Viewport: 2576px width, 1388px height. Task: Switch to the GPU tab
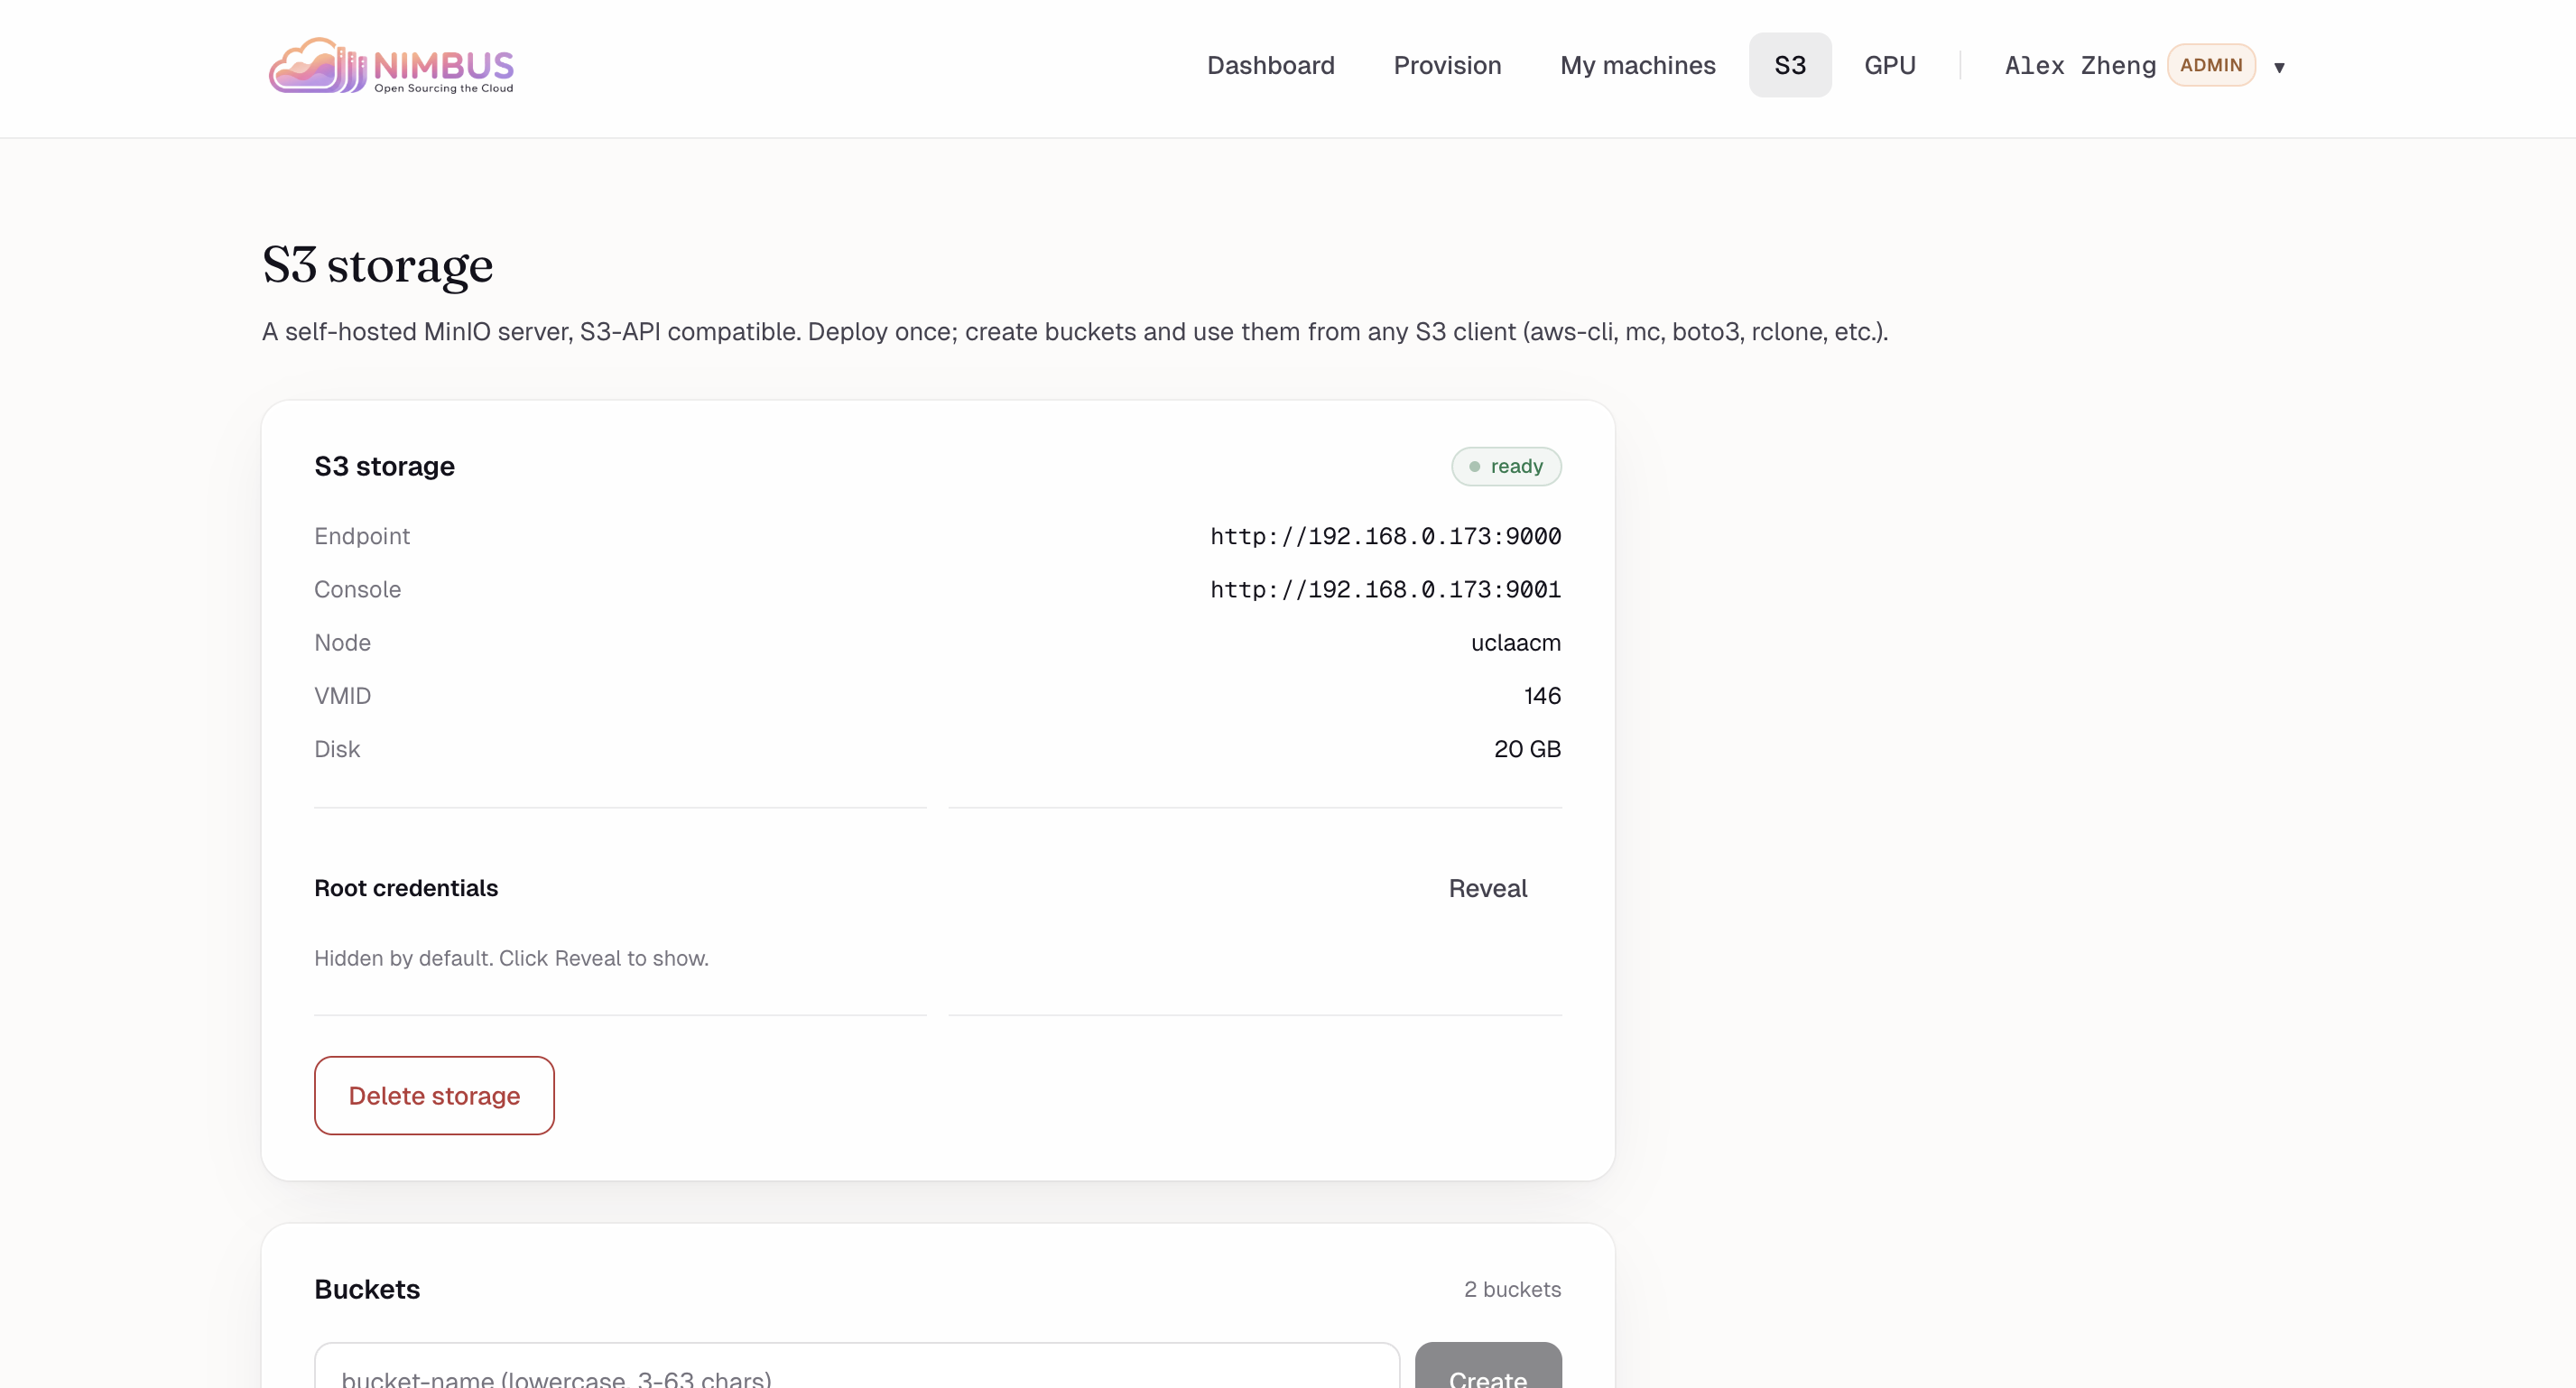click(1889, 65)
